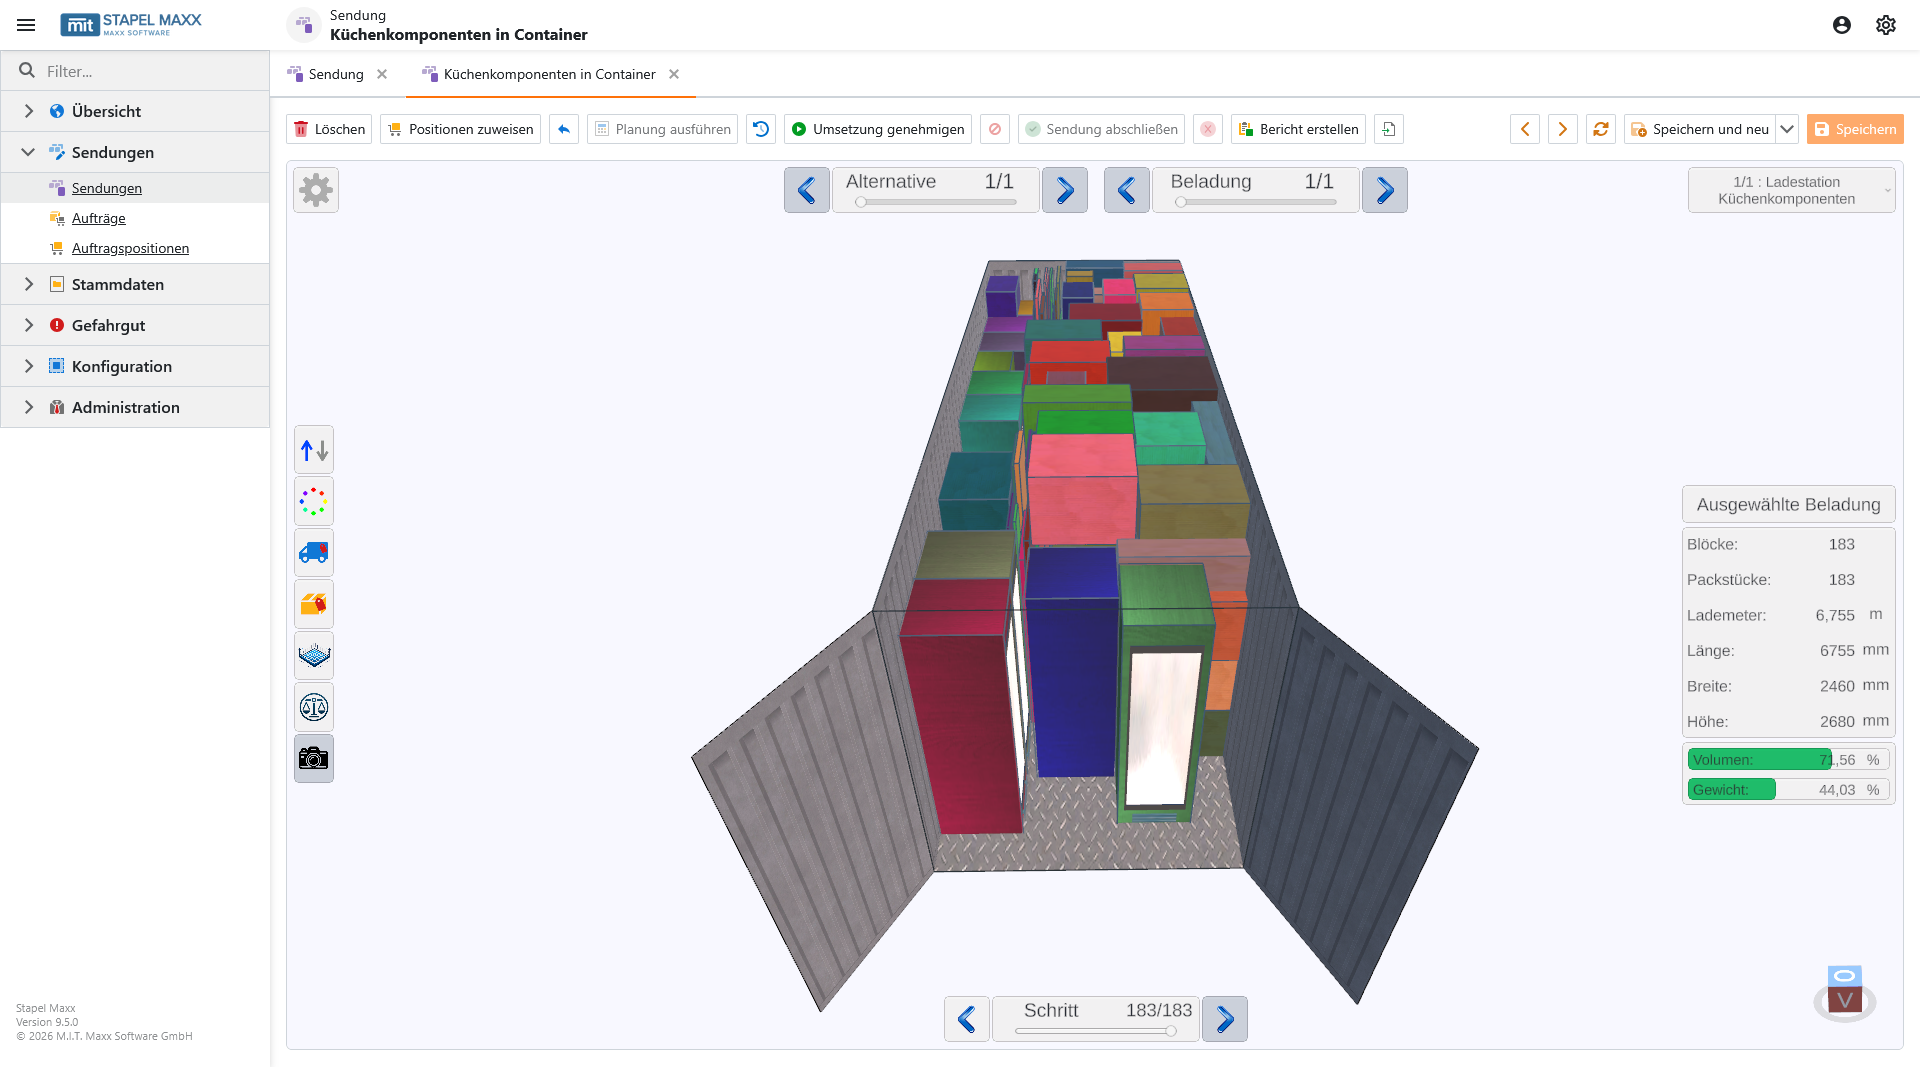1920x1067 pixels.
Task: Click Positionen zuweisen button
Action: (x=460, y=129)
